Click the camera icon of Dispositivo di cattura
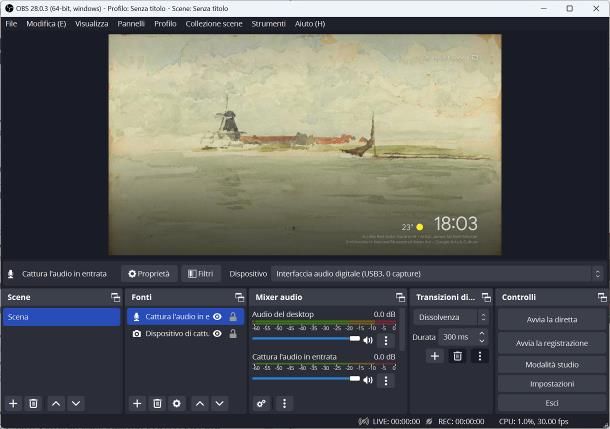The height and width of the screenshot is (429, 610). click(137, 334)
